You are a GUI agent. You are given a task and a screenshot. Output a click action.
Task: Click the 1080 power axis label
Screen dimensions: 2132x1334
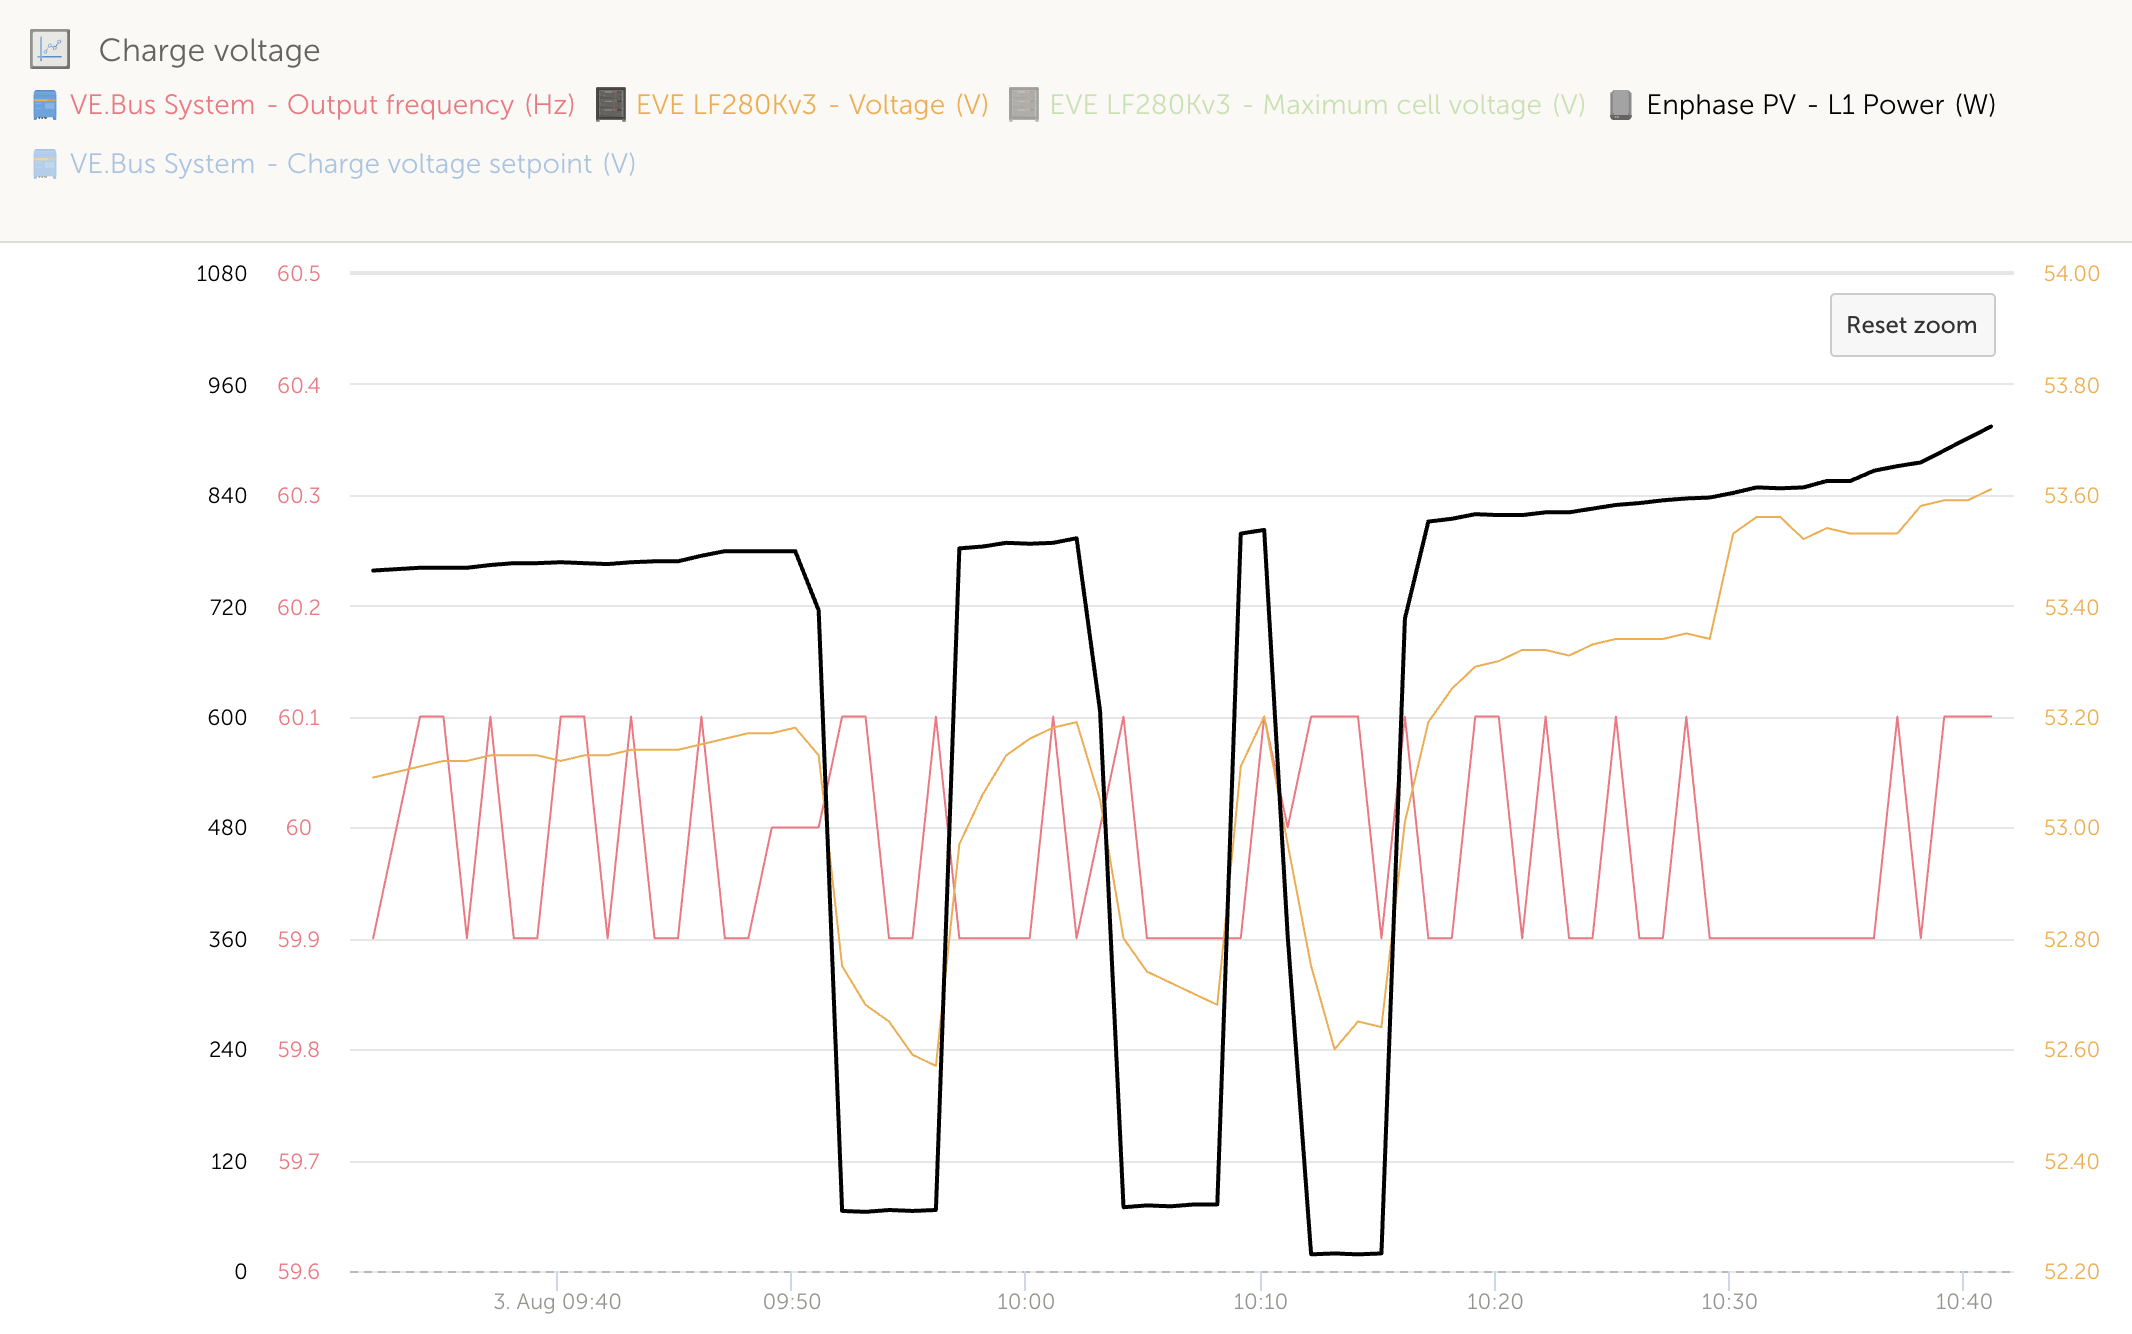tap(221, 274)
